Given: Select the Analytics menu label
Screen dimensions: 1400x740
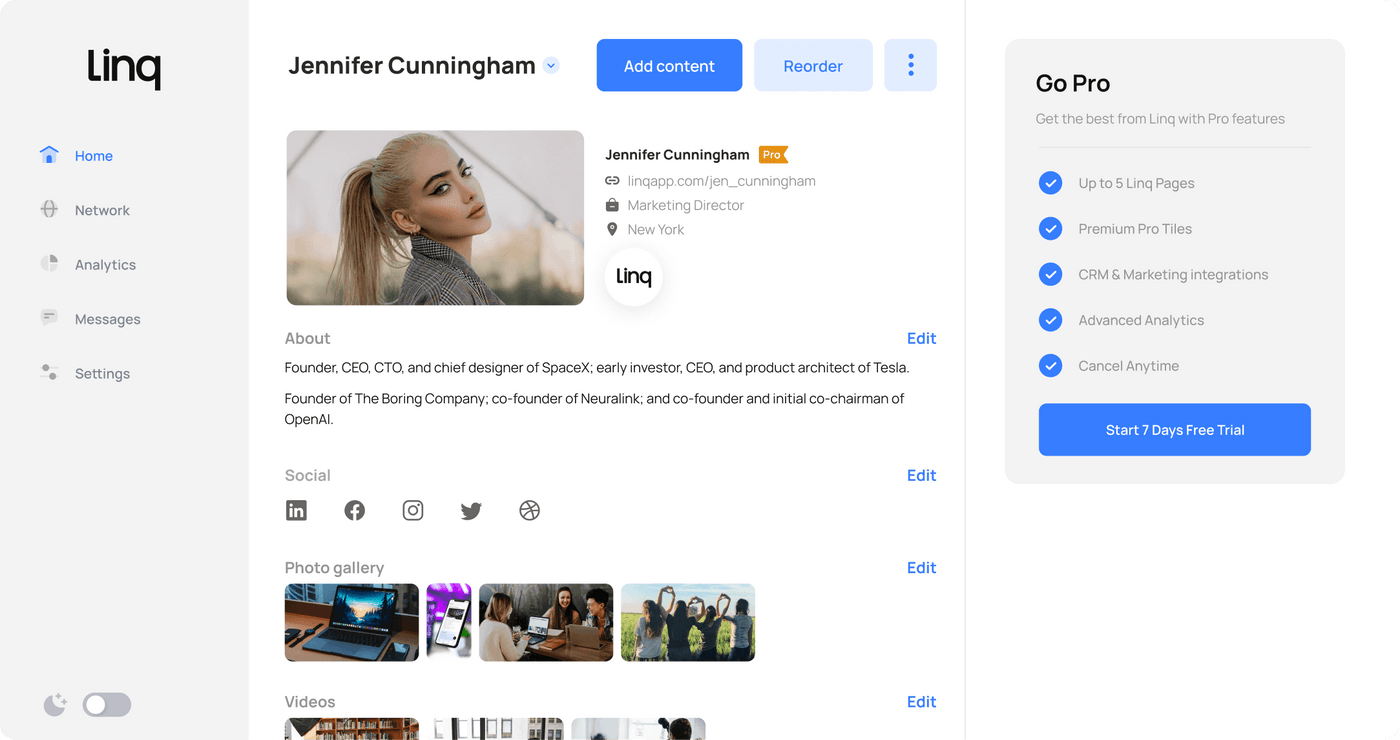Looking at the screenshot, I should tap(105, 265).
